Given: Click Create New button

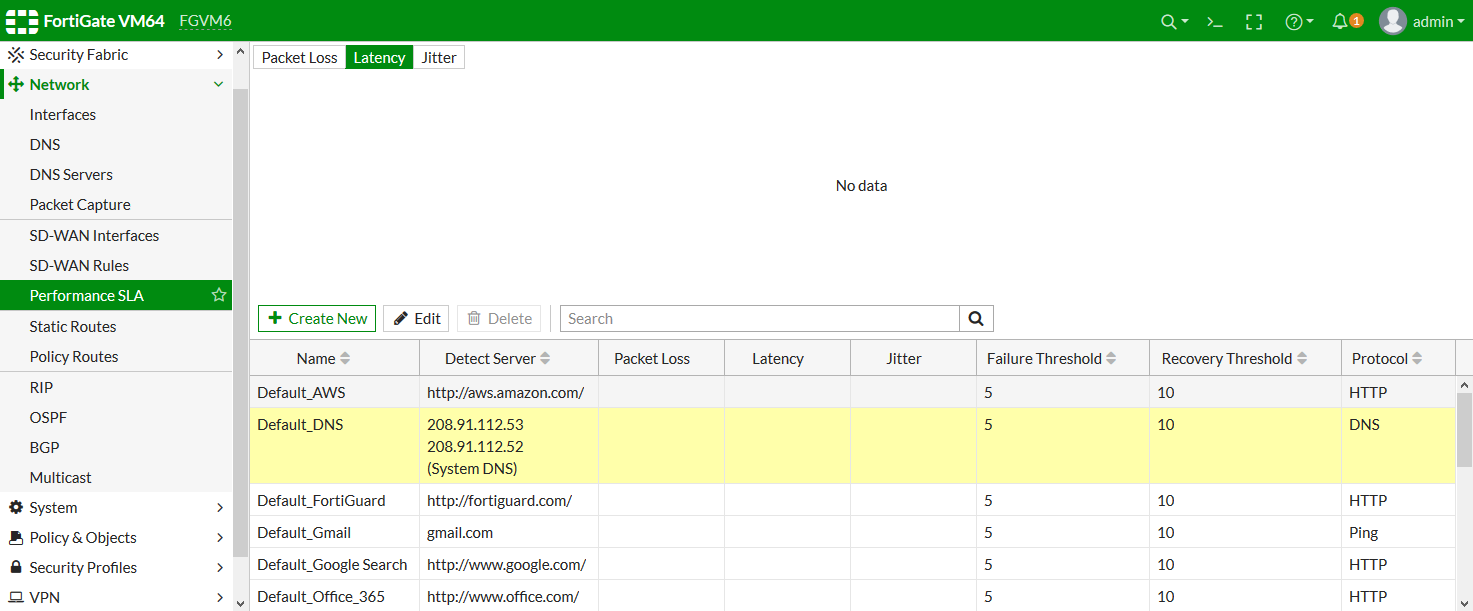Looking at the screenshot, I should point(317,319).
